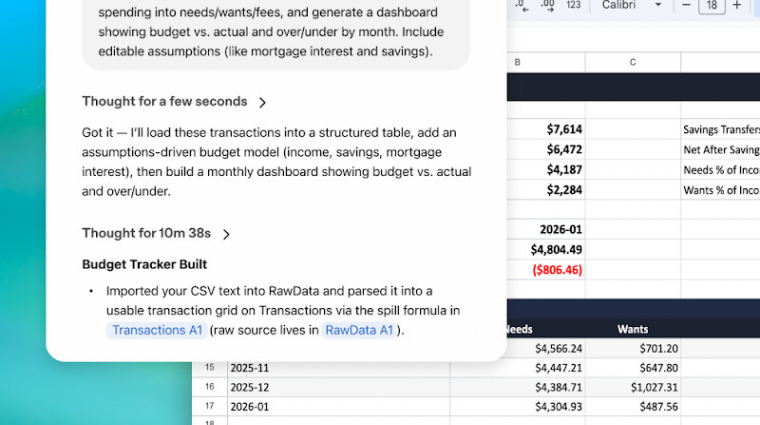
Task: Select column B header
Action: click(x=546, y=63)
